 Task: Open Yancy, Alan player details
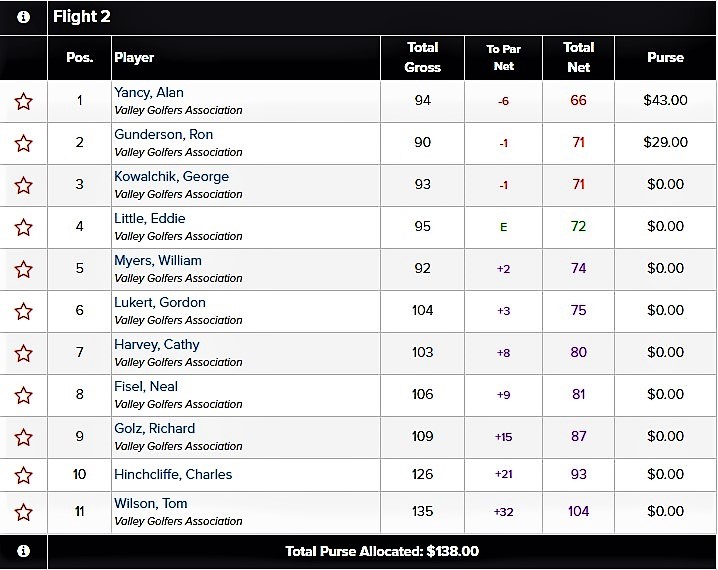point(149,92)
